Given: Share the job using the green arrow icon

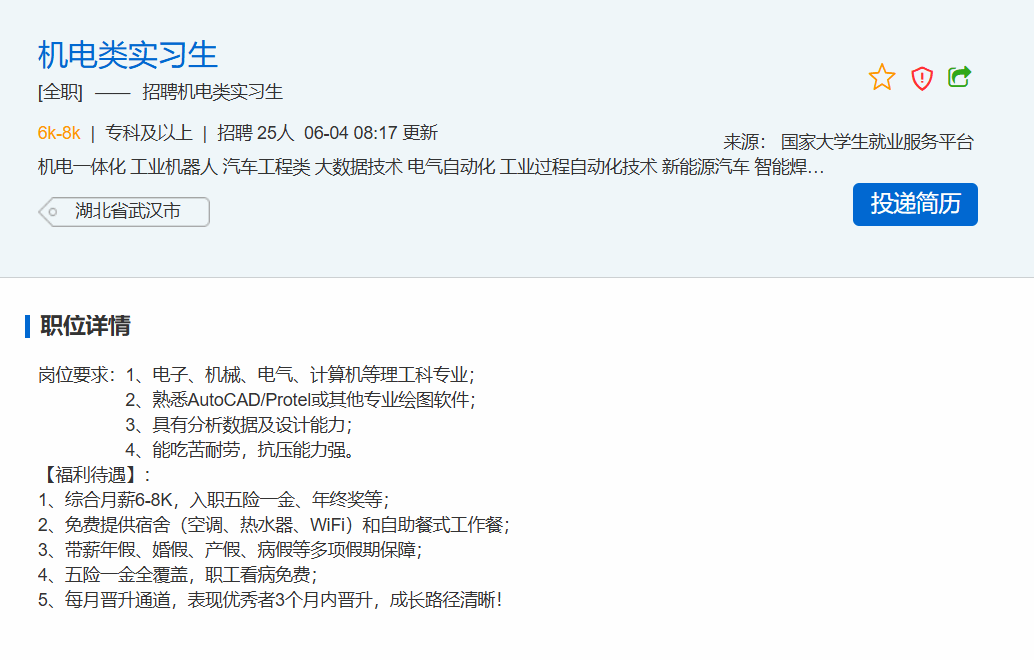Looking at the screenshot, I should click(960, 77).
